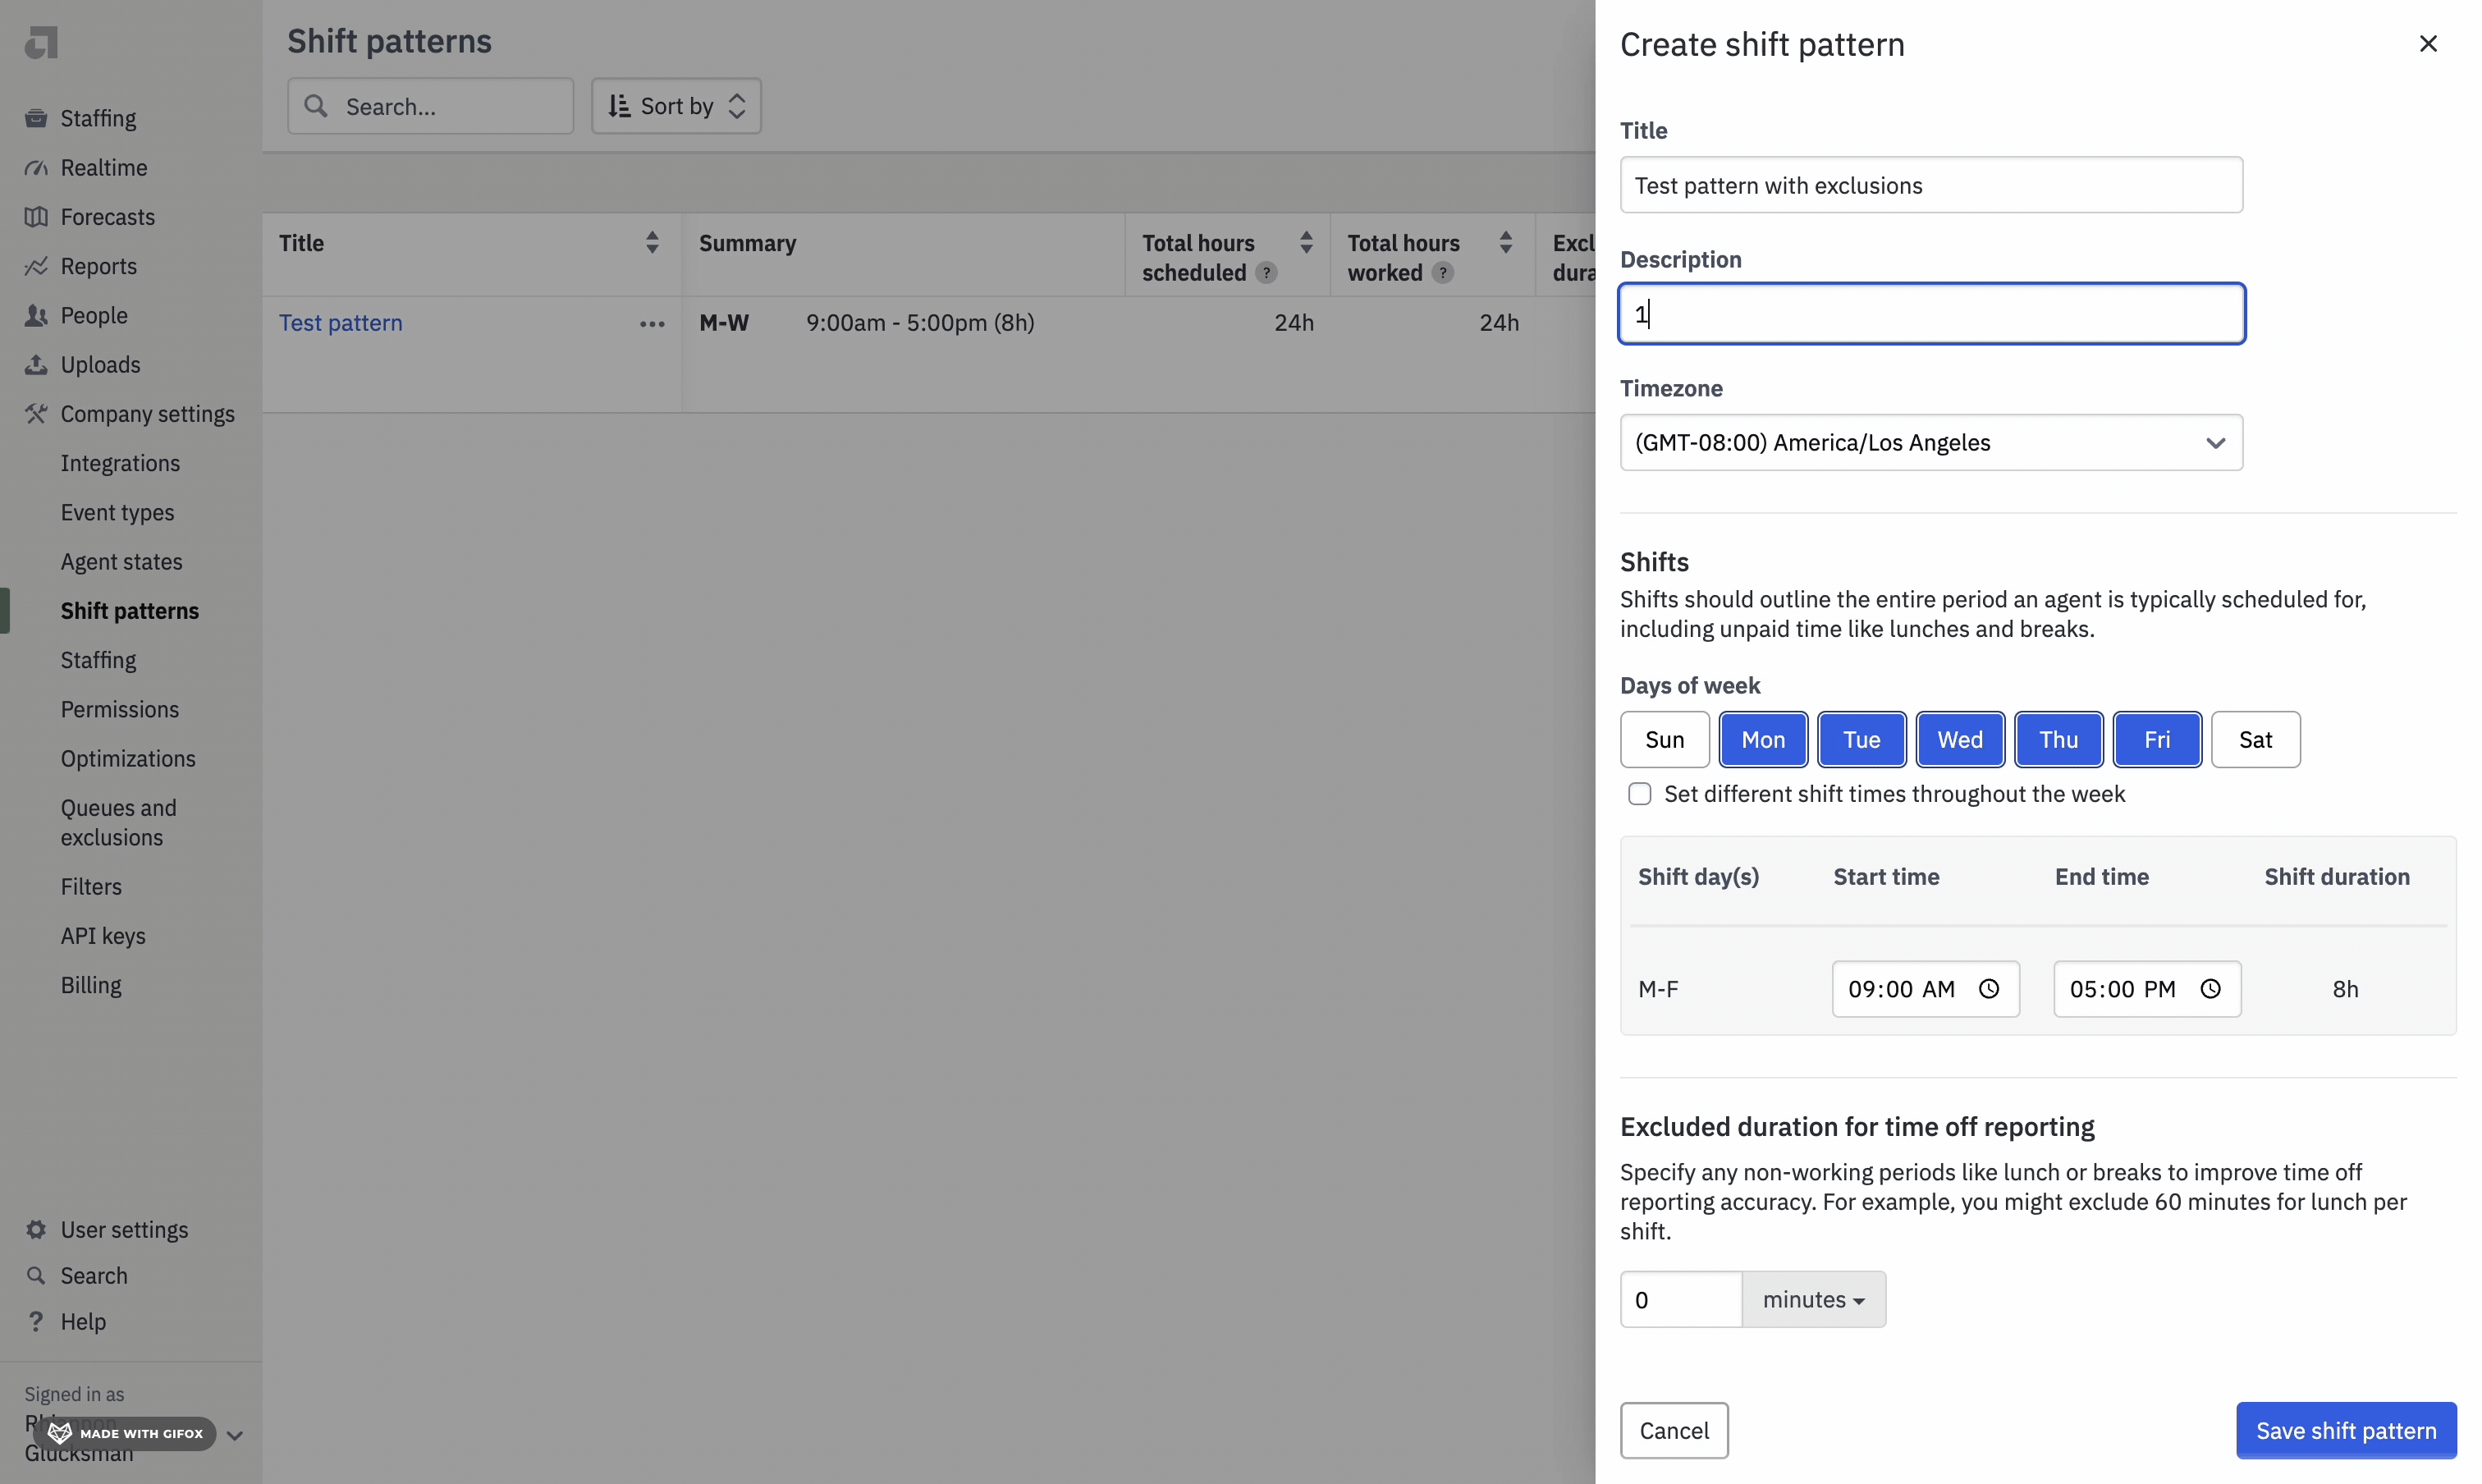Open the Test pattern link
2482x1484 pixels.
[340, 323]
